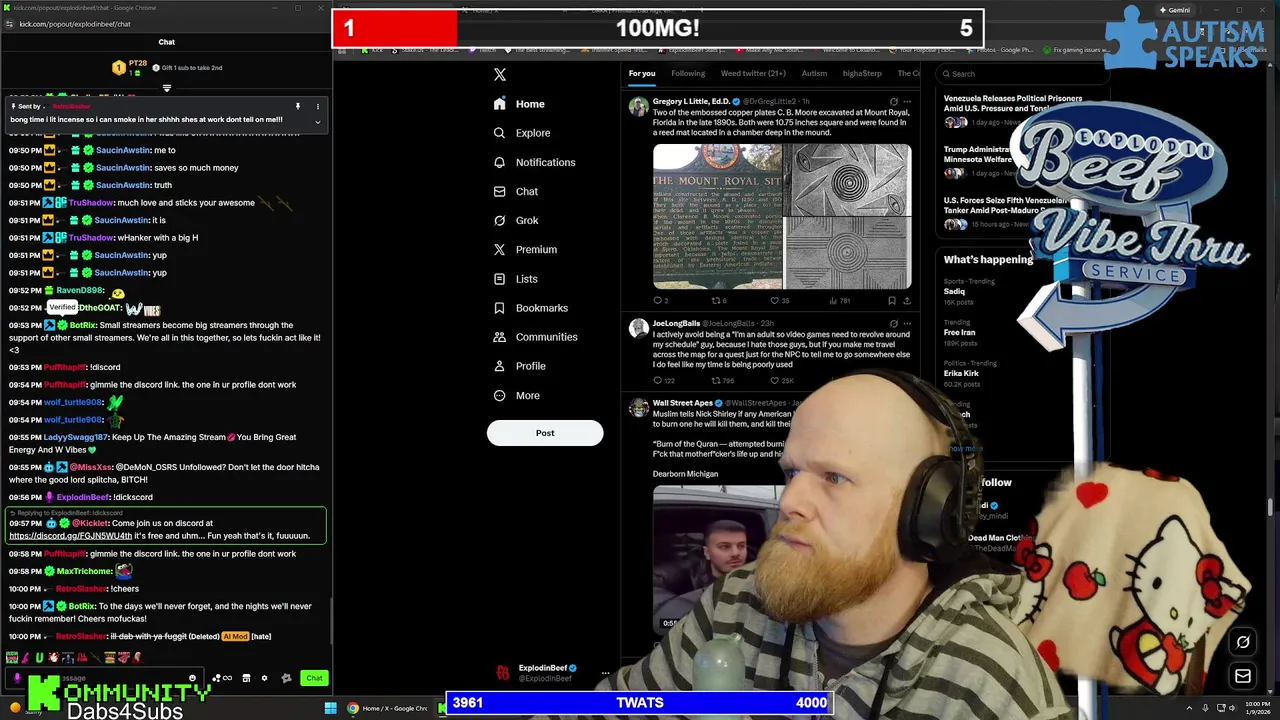Click the Windows Start button
Image resolution: width=1280 pixels, height=720 pixels.
coord(331,708)
